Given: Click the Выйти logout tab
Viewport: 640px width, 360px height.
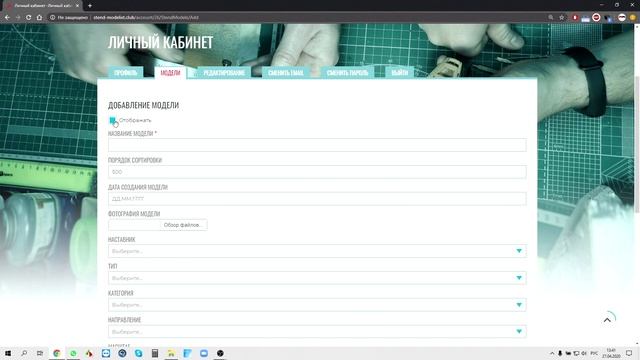Looking at the screenshot, I should [x=400, y=73].
